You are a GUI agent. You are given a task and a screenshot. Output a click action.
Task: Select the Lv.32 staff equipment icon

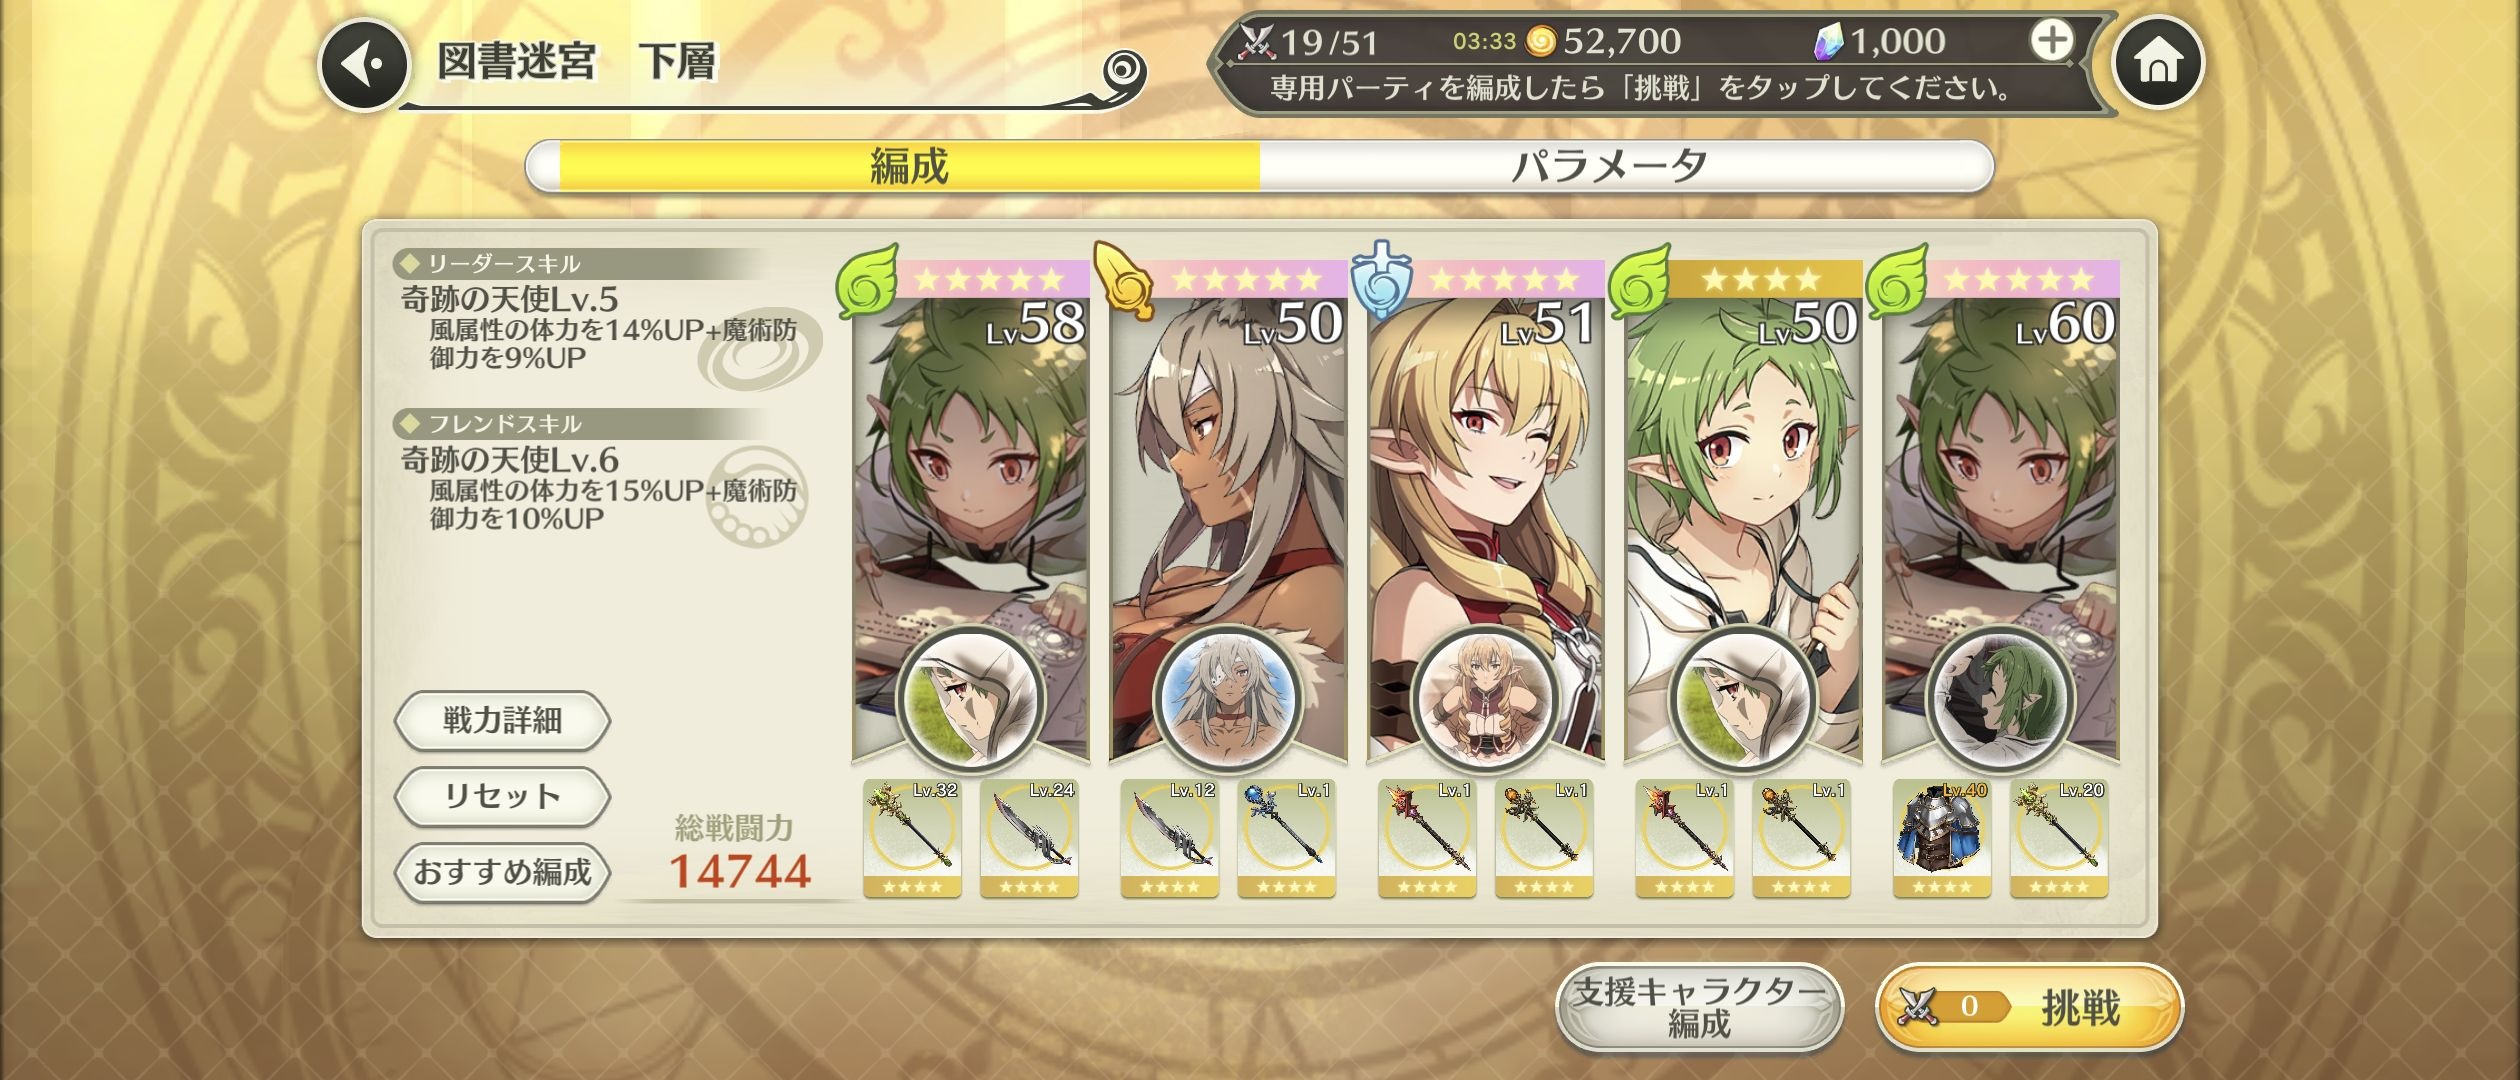click(912, 838)
